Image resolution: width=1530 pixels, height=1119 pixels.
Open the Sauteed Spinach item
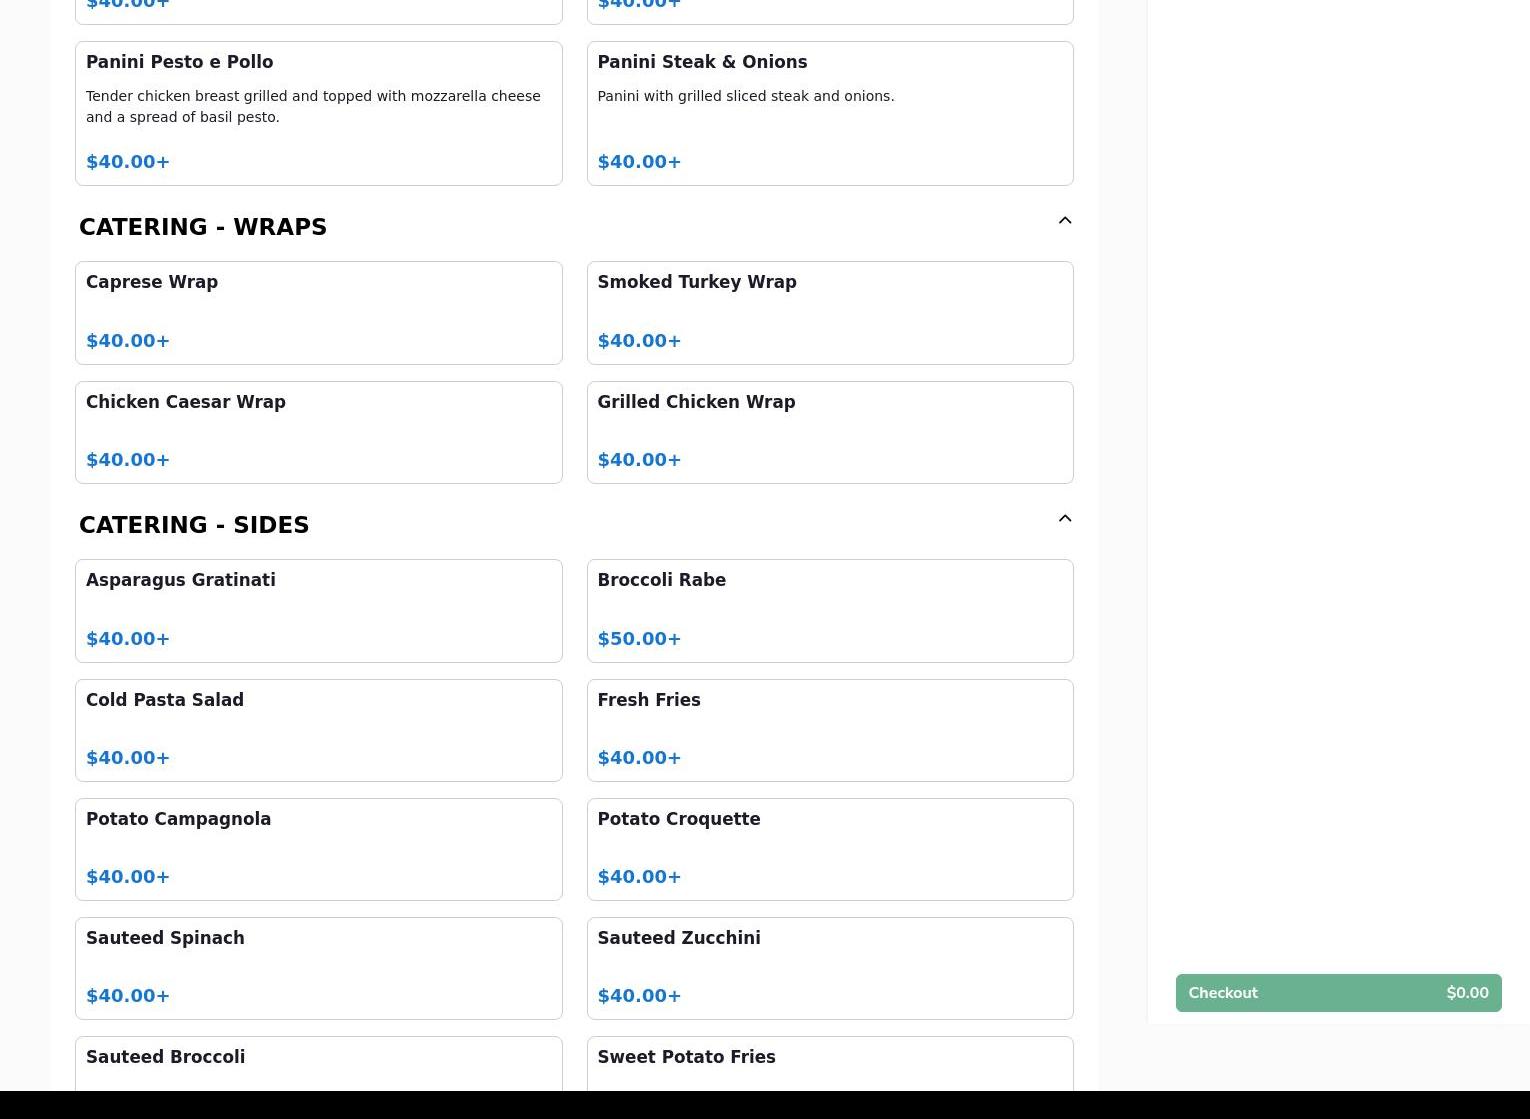pos(319,968)
